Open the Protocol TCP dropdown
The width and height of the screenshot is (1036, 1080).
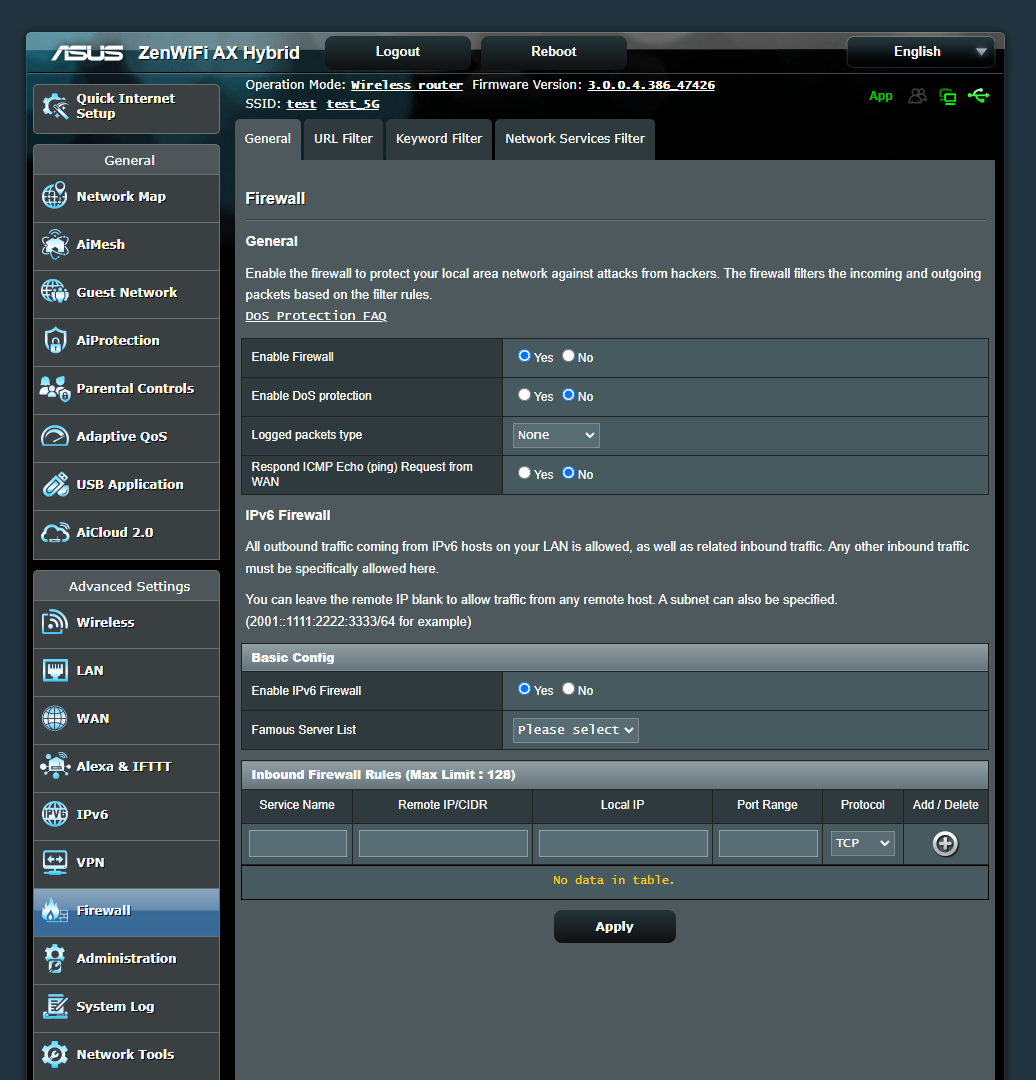coord(862,844)
